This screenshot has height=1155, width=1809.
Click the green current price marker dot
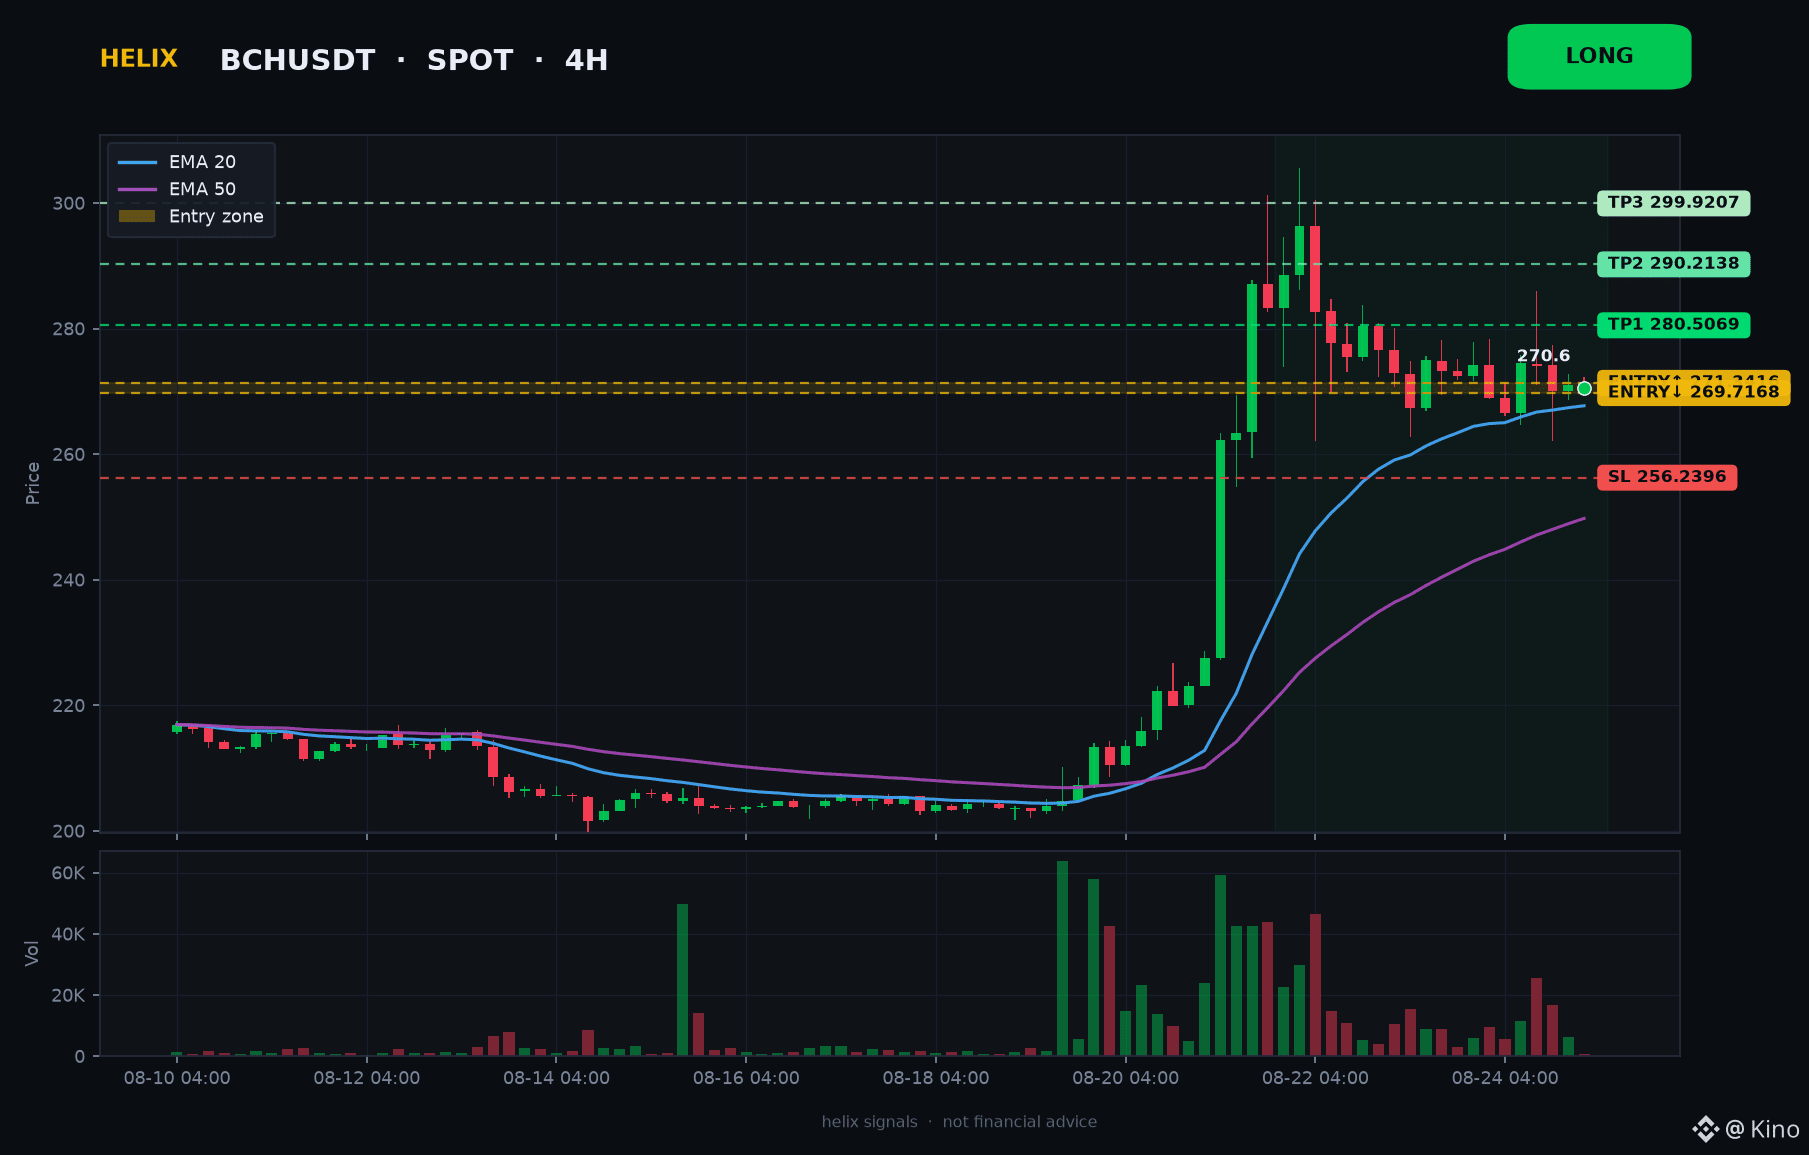coord(1584,389)
